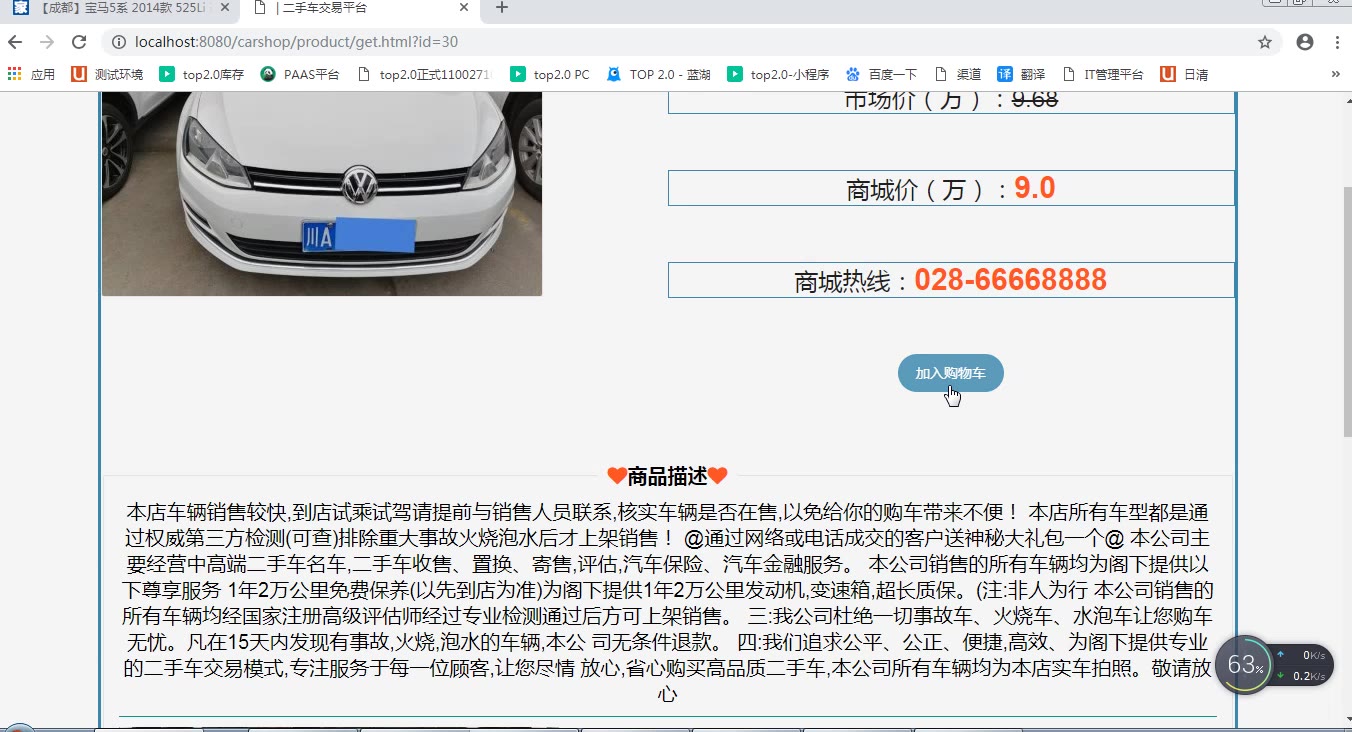The image size is (1352, 732).
Task: Switch to the 成都宝马5系 2014款 tab
Action: pyautogui.click(x=120, y=8)
